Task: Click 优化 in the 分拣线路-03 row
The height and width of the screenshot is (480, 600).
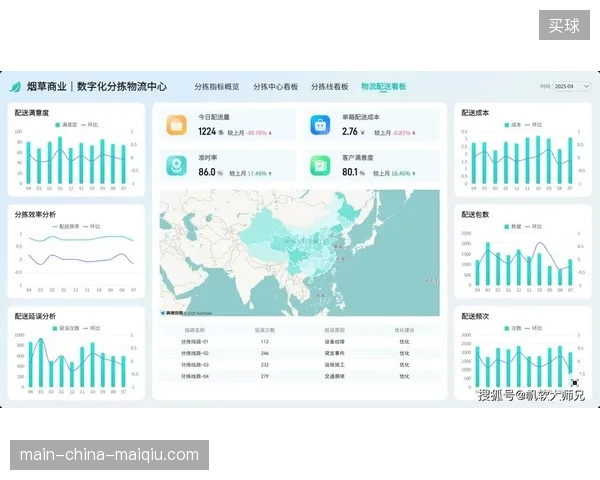Action: [404, 365]
